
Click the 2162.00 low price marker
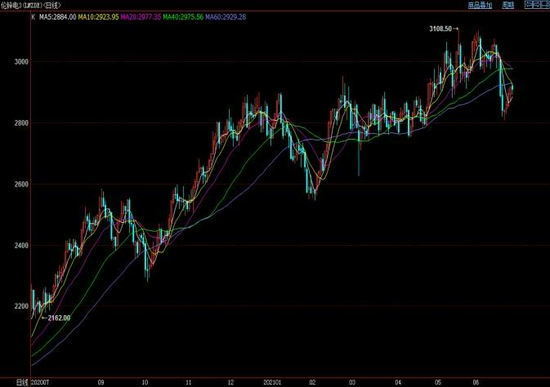pos(59,318)
